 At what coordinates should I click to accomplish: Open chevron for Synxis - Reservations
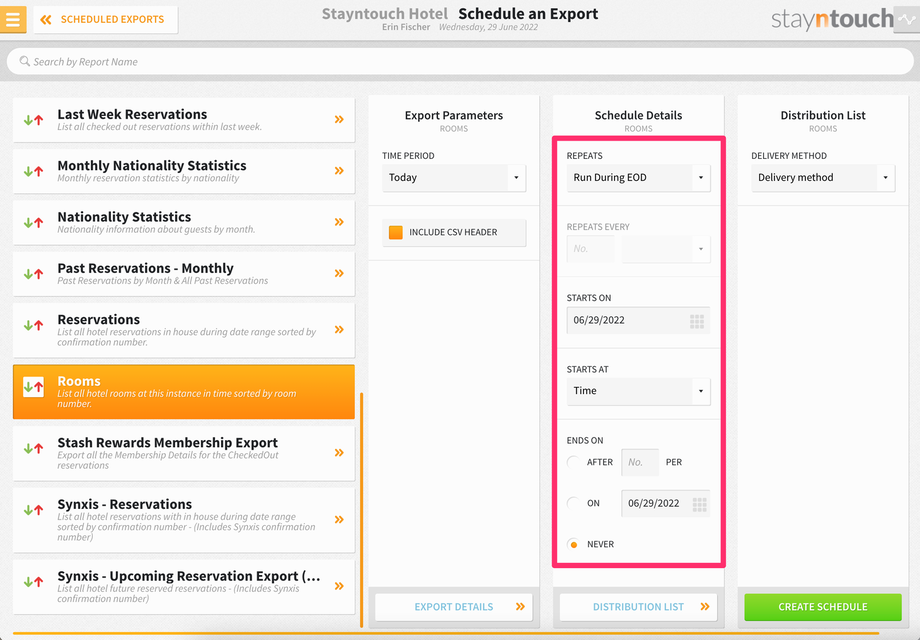click(x=339, y=520)
